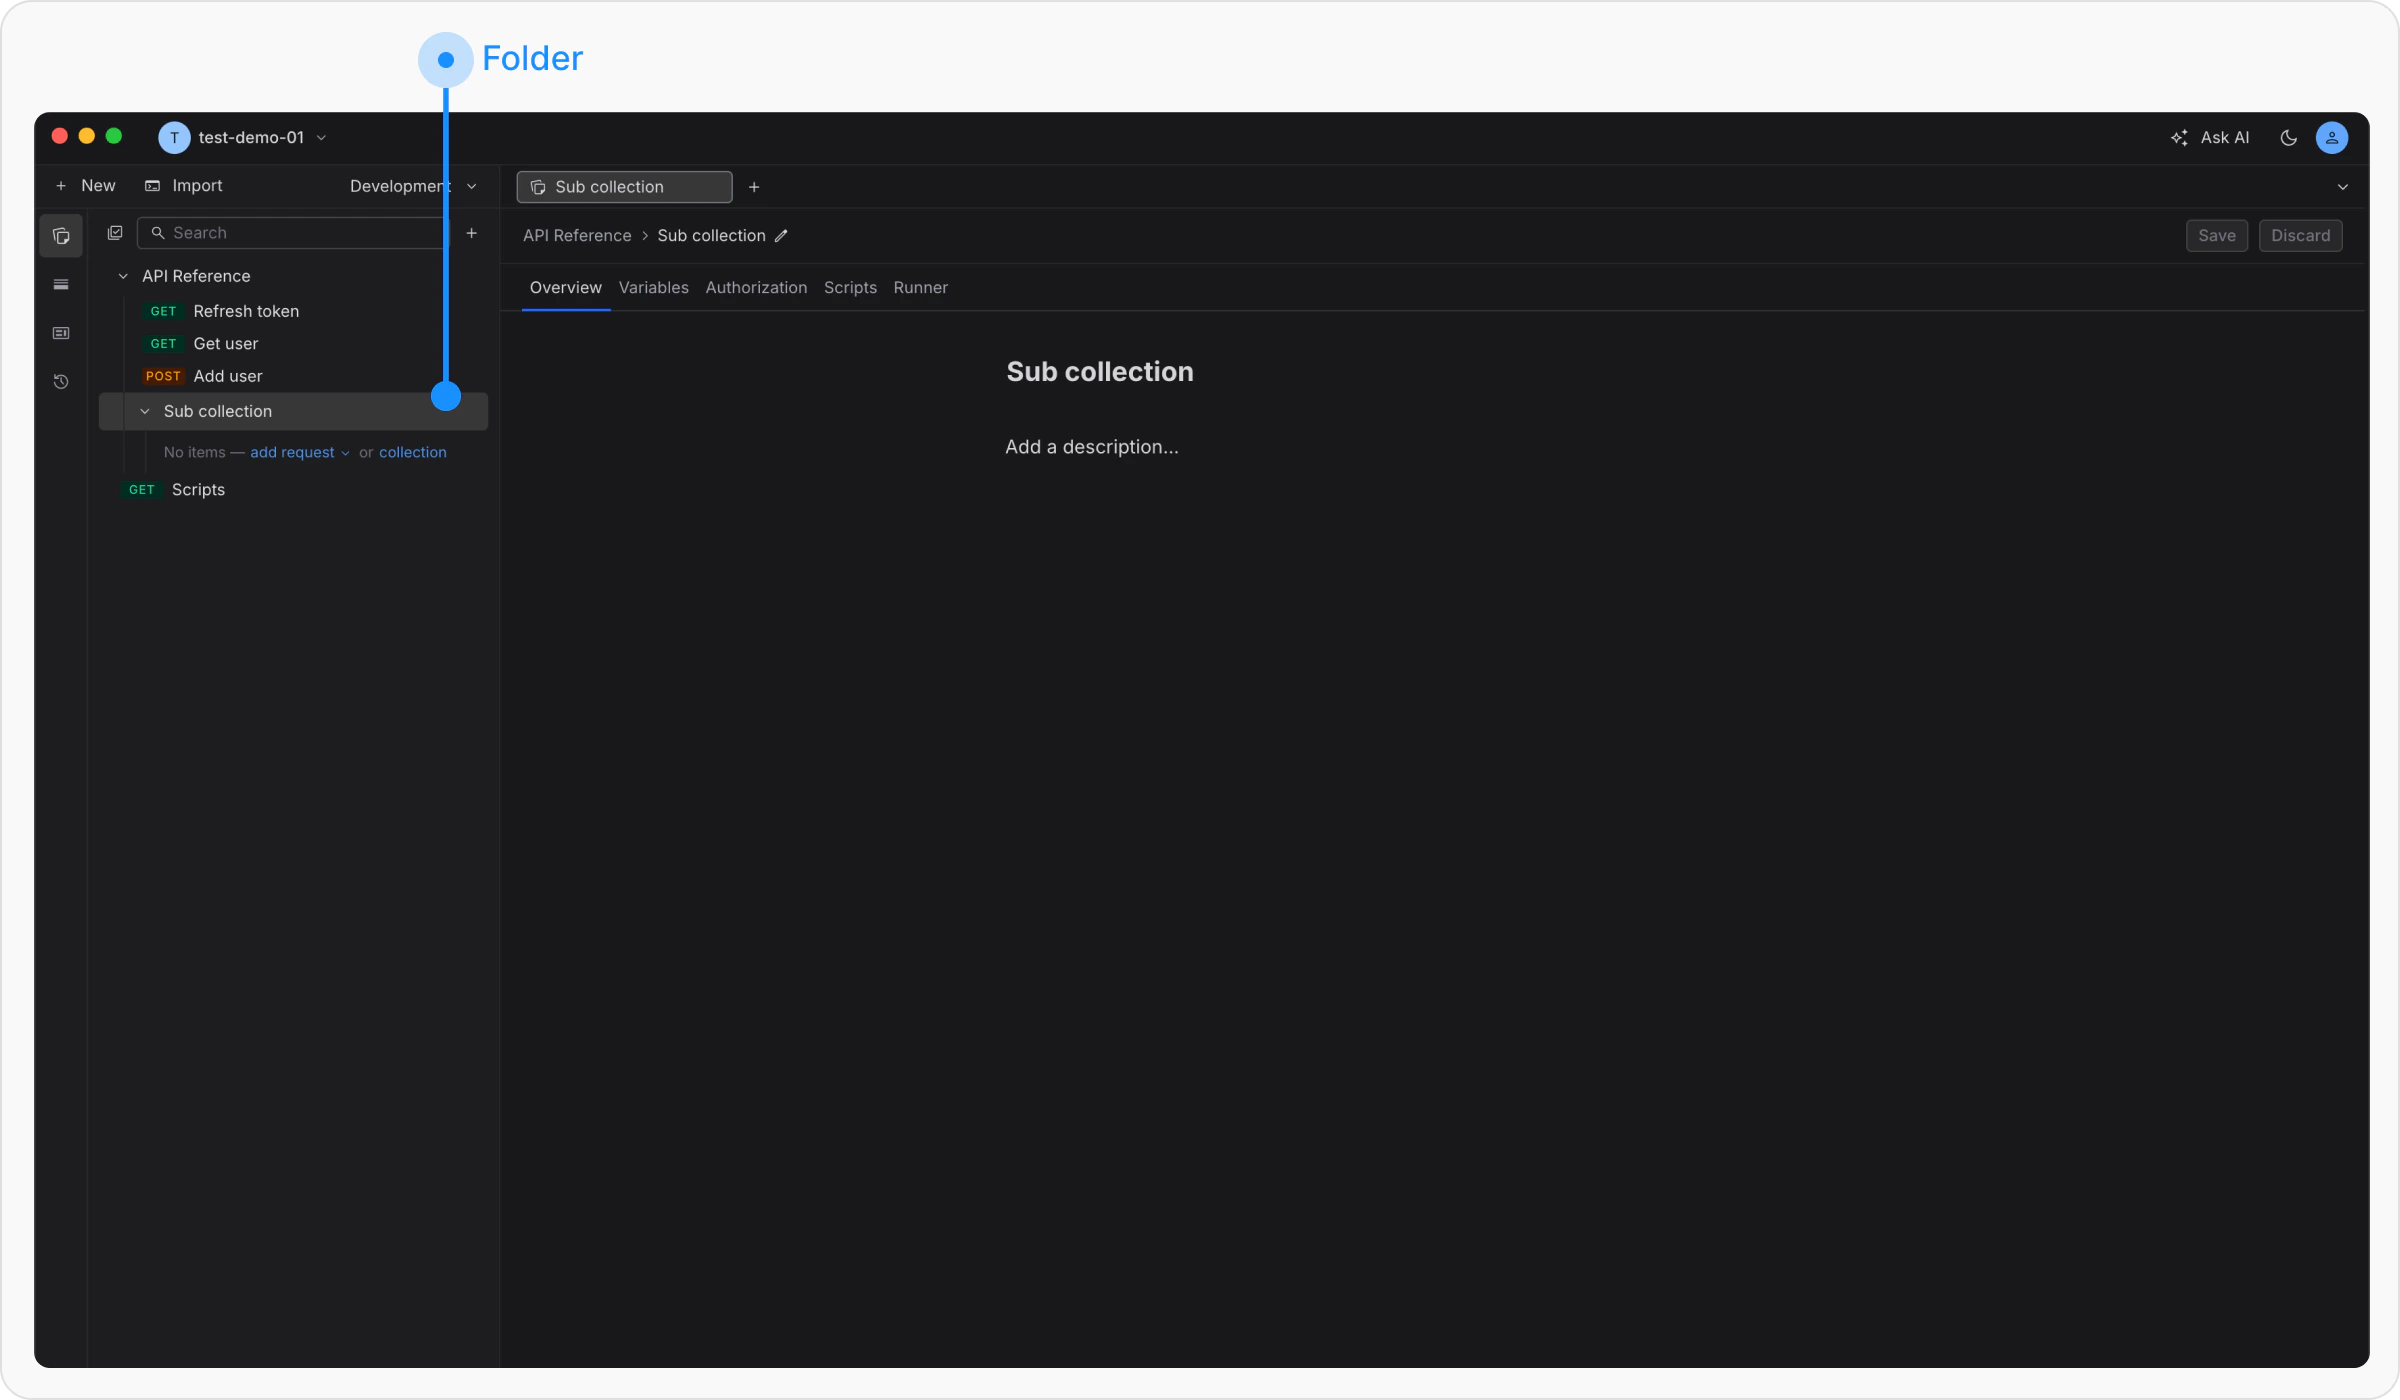Click the multi-select checklist icon near Search
The height and width of the screenshot is (1400, 2400).
[x=115, y=233]
